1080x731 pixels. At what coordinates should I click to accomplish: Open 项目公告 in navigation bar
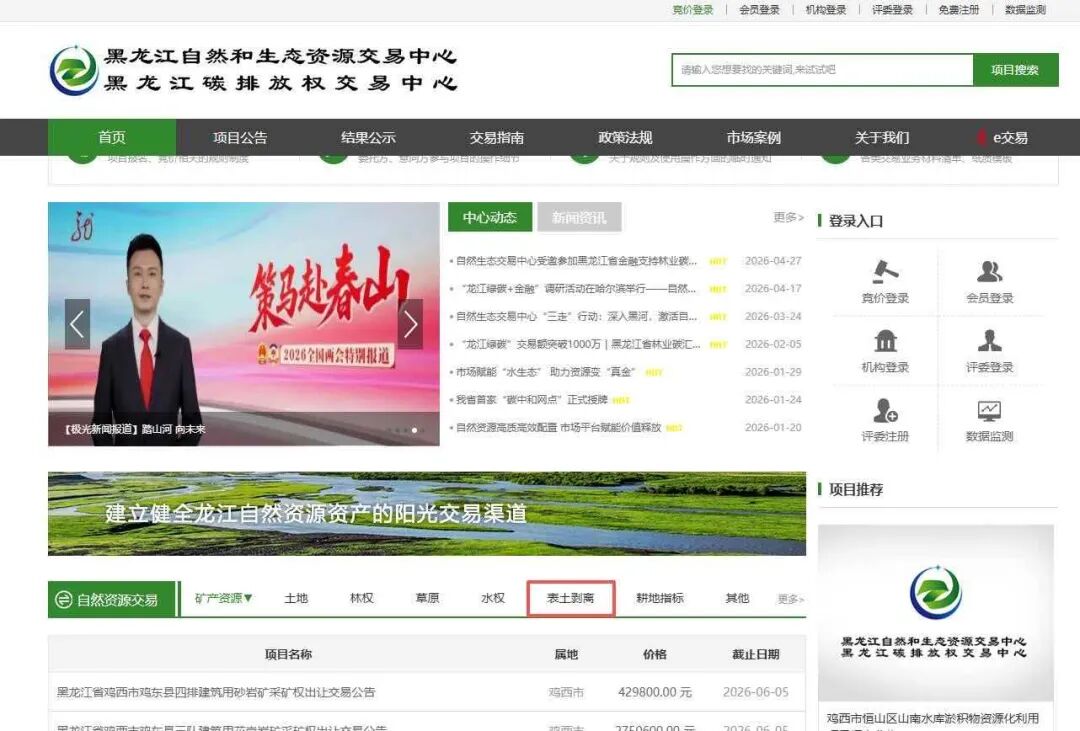[x=240, y=137]
